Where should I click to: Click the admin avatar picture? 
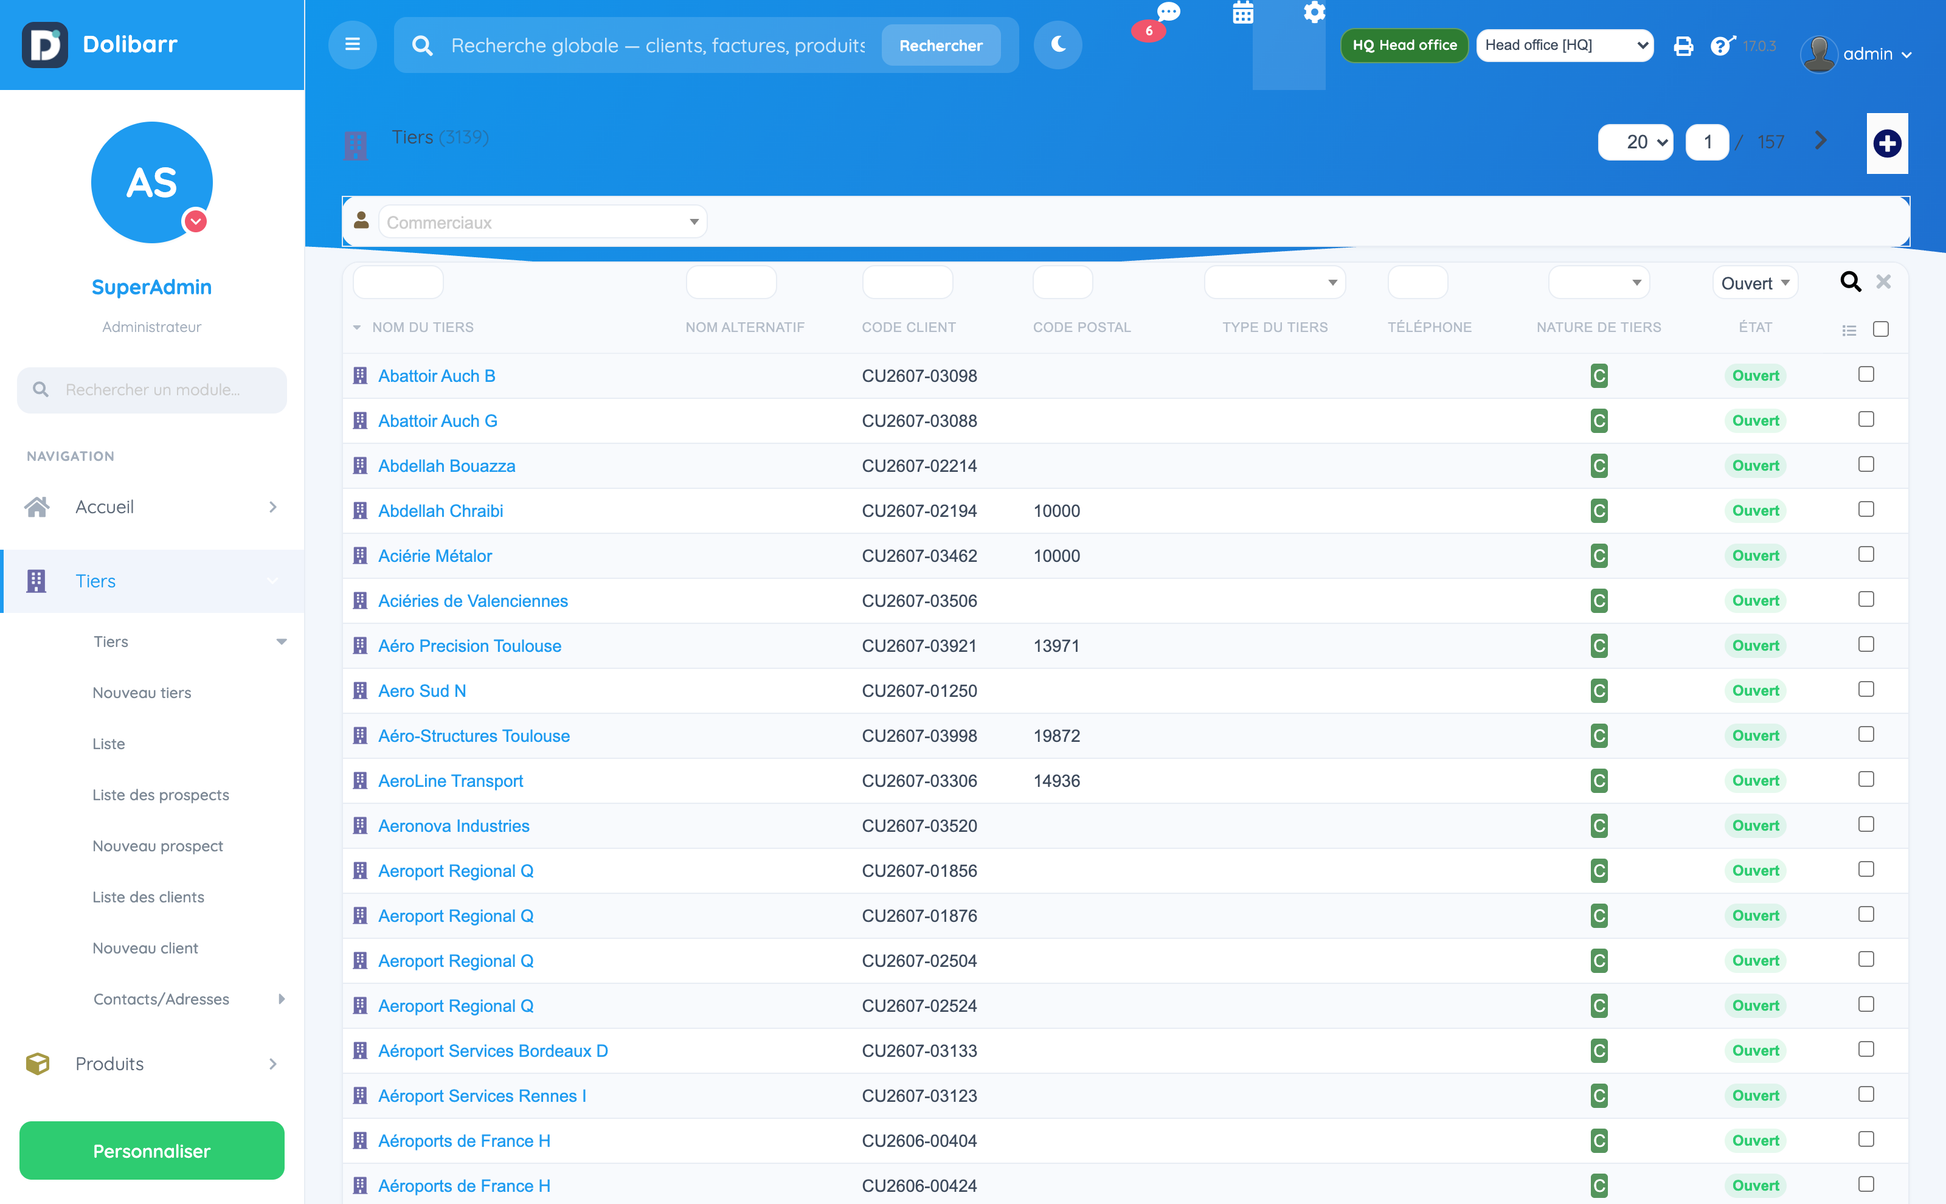1818,53
